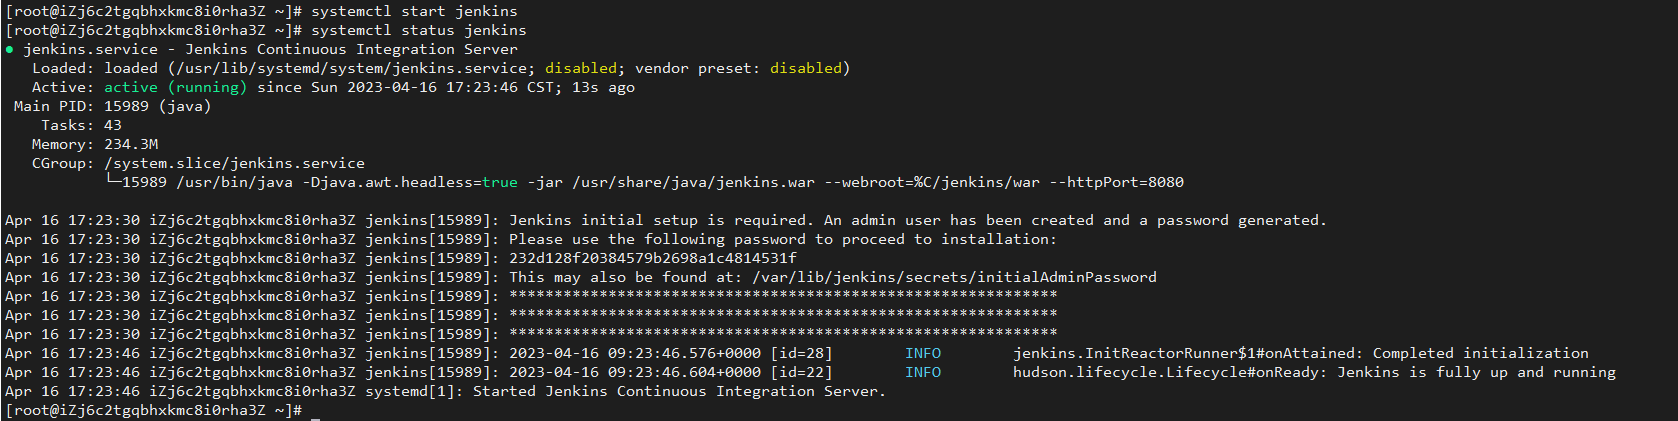Screen dimensions: 1678x421
Task: Click the Main PID value 15989
Action: (x=126, y=106)
